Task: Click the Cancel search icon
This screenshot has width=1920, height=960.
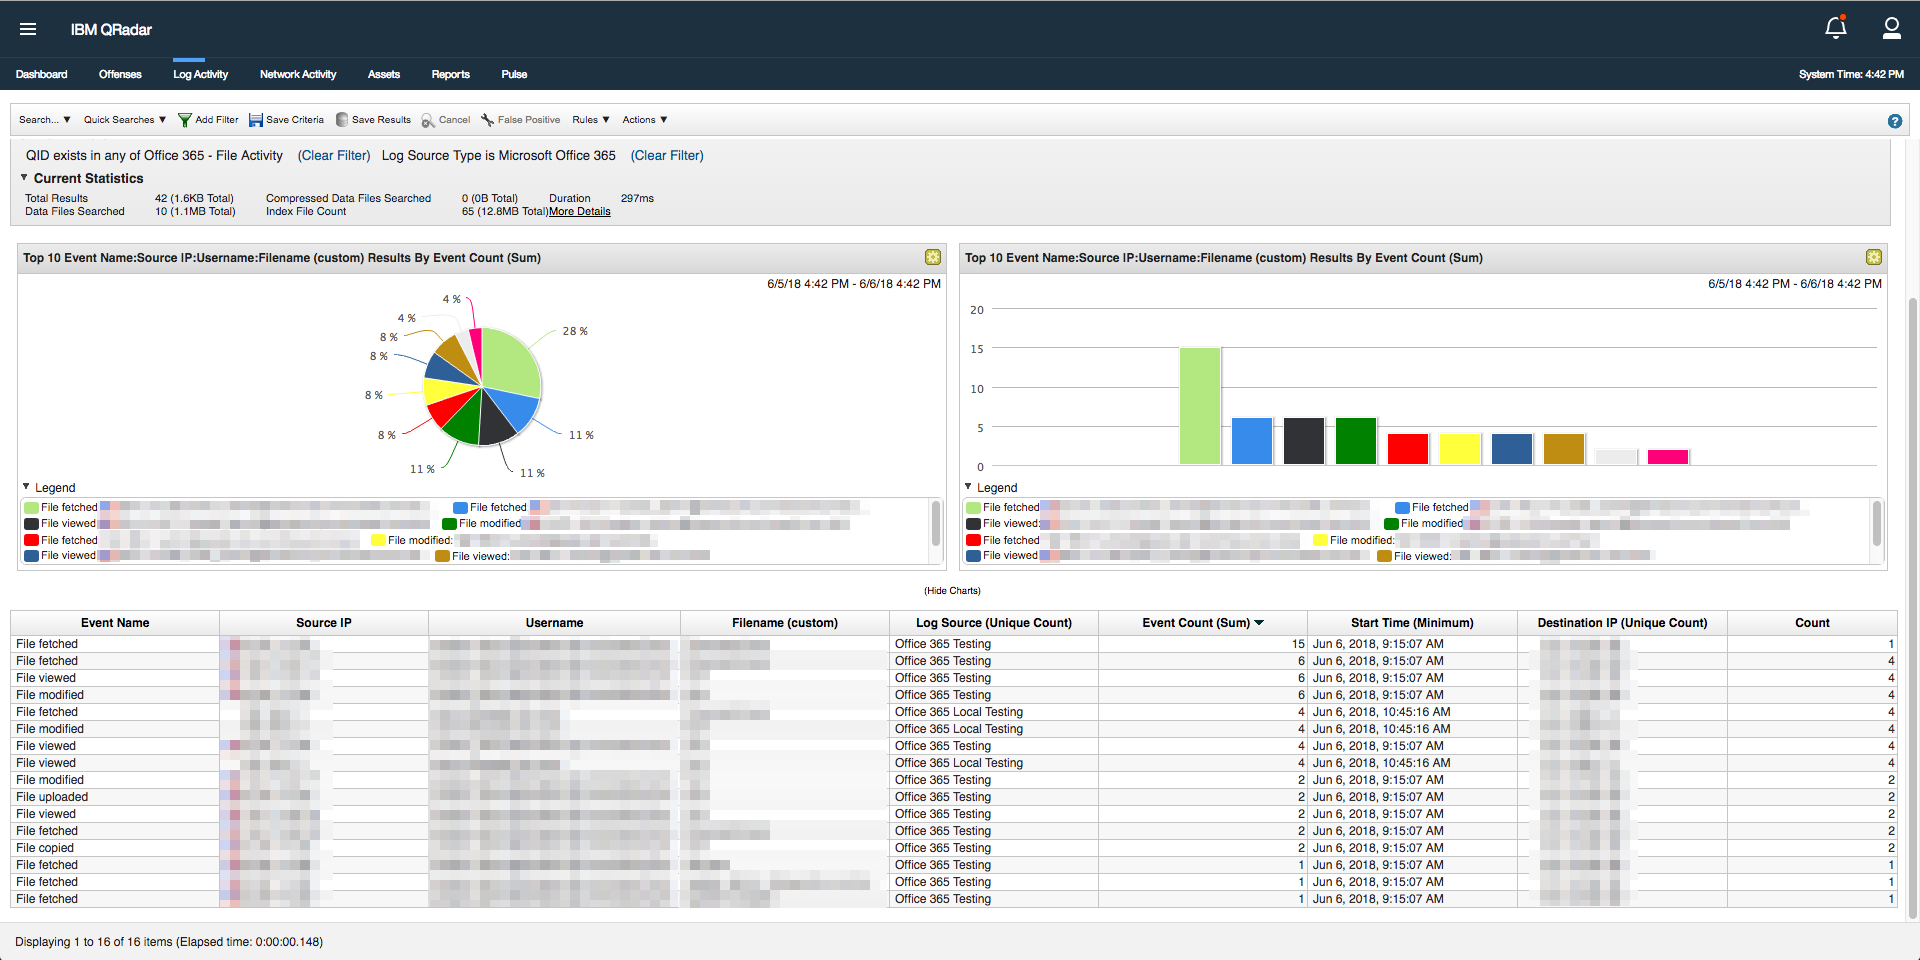Action: tap(428, 120)
